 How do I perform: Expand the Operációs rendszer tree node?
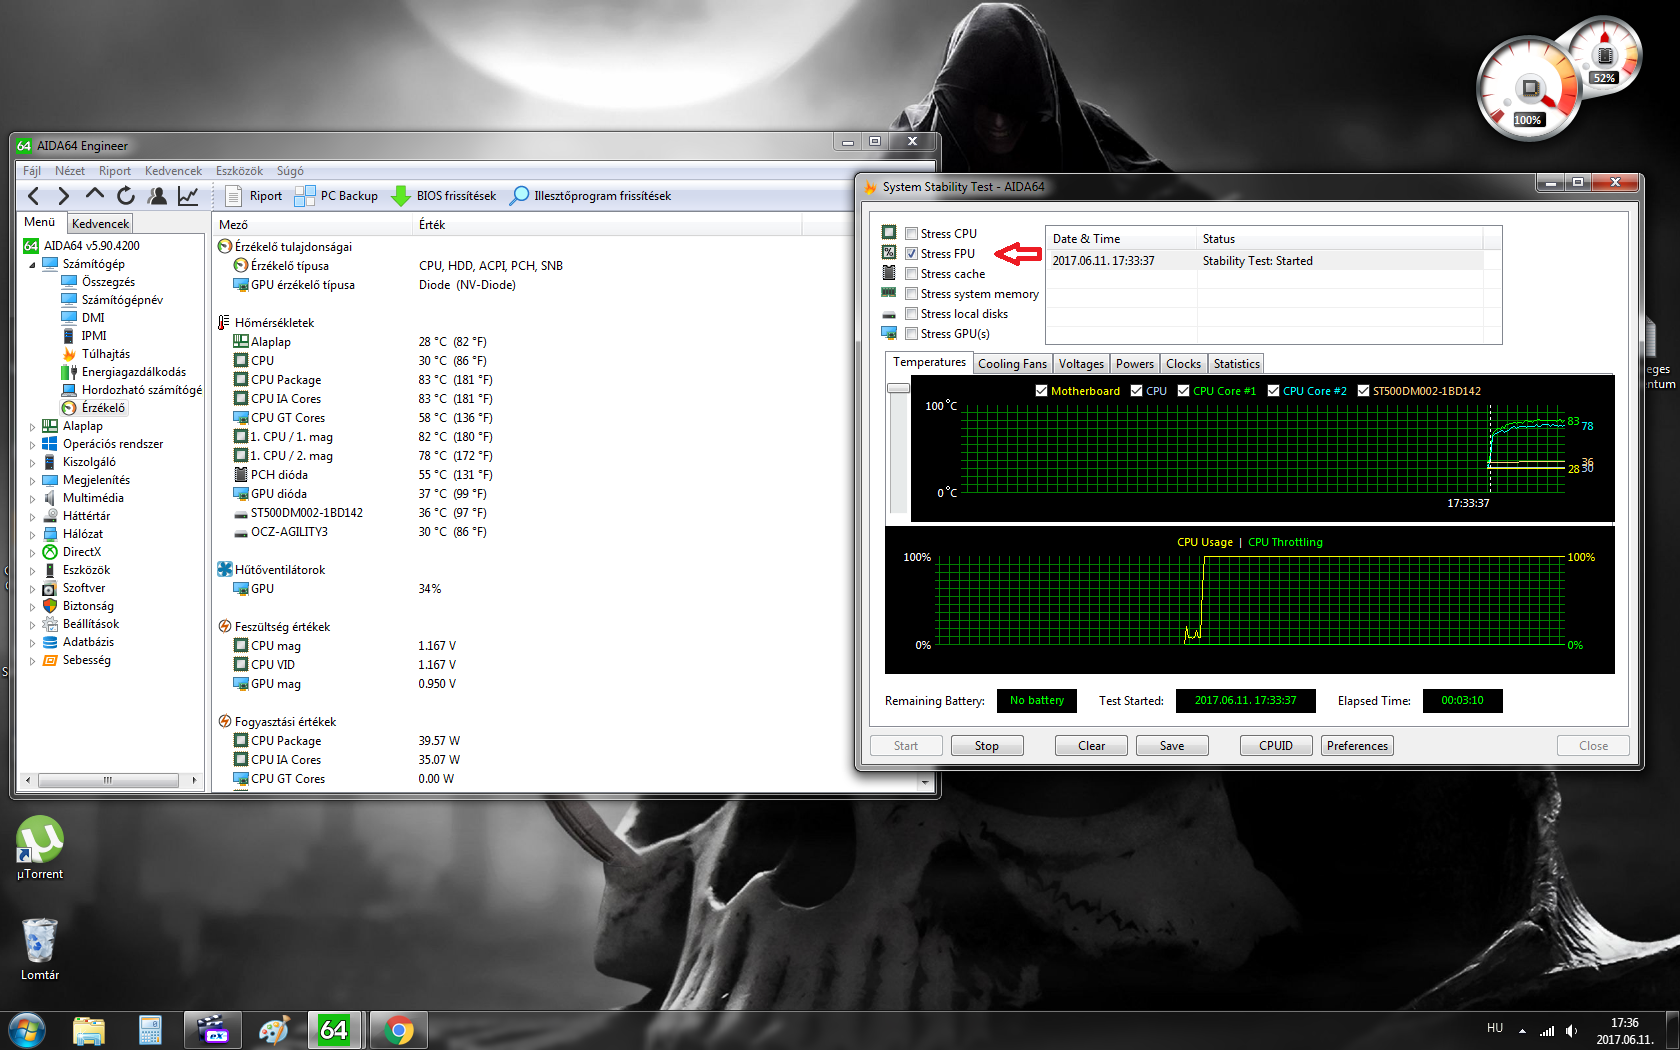[32, 445]
